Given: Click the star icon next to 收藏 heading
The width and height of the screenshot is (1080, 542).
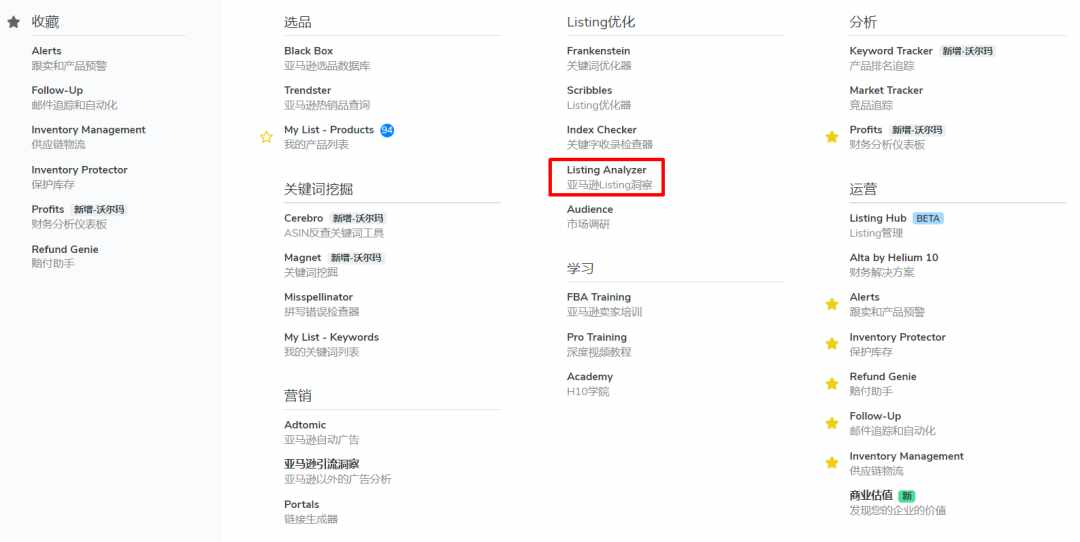Looking at the screenshot, I should (x=13, y=22).
